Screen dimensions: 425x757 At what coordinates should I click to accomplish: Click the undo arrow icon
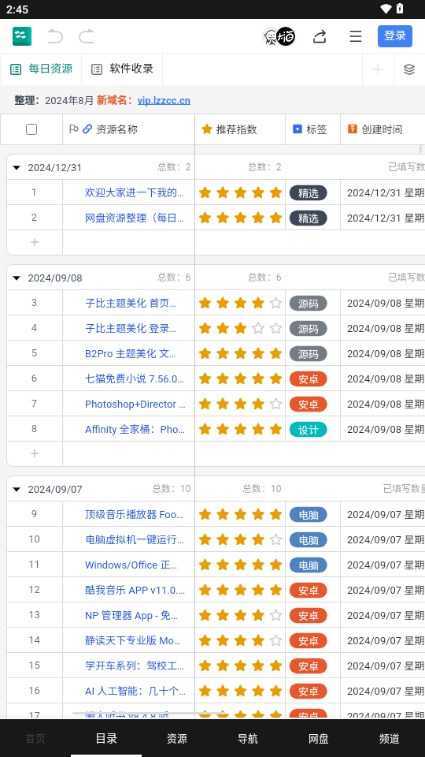pos(55,36)
